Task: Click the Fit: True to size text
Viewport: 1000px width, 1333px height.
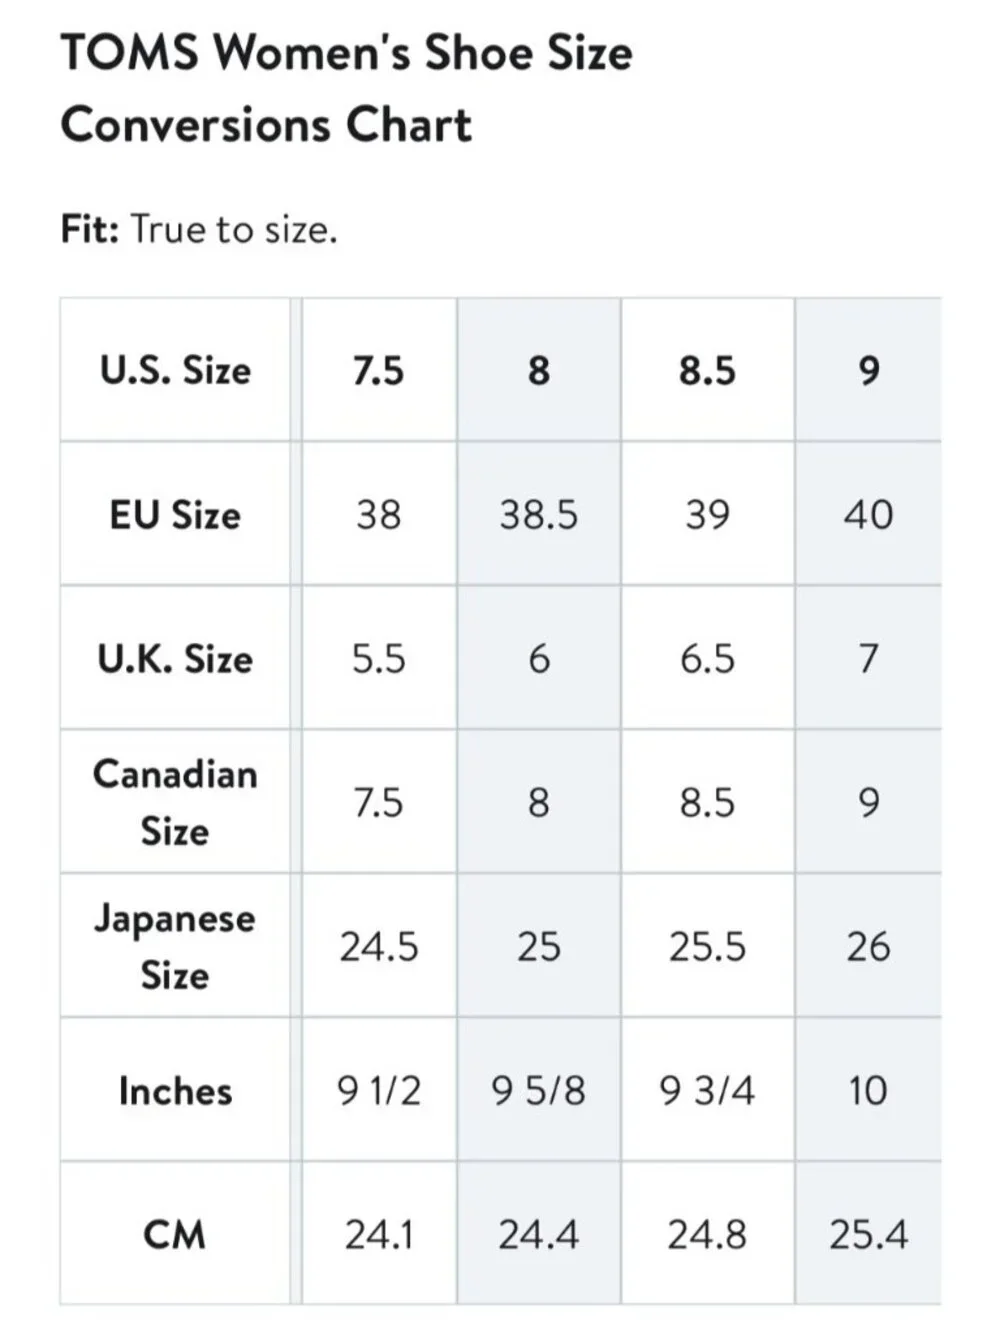Action: (x=199, y=229)
